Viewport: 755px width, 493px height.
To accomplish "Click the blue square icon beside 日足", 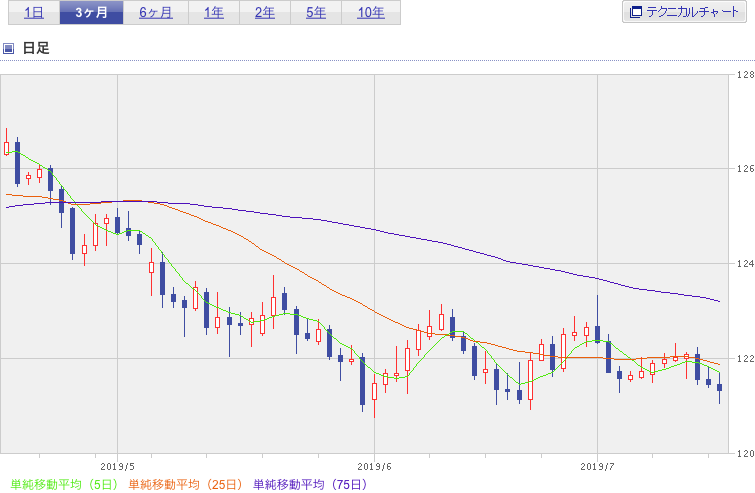I will click(8, 48).
